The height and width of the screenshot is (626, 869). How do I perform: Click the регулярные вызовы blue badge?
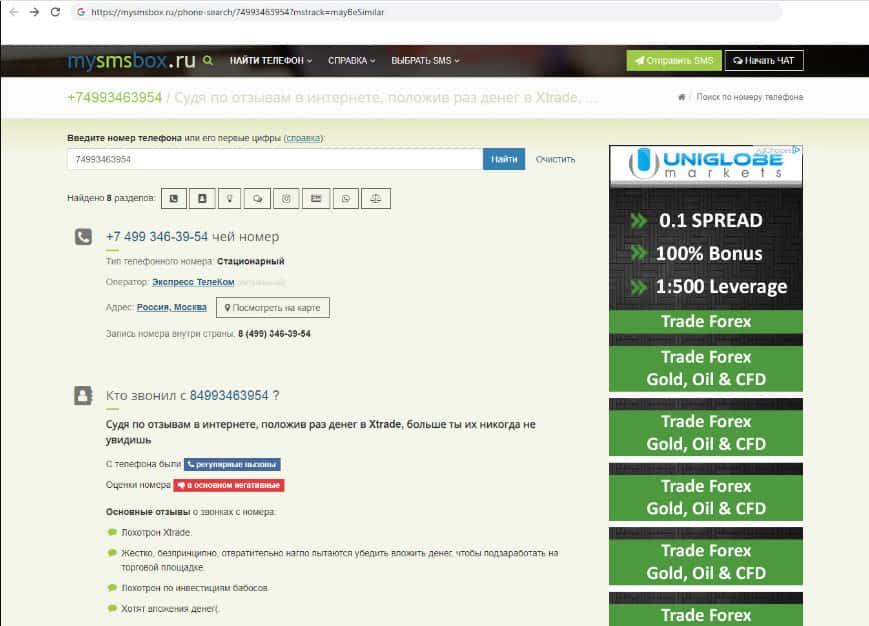(232, 464)
